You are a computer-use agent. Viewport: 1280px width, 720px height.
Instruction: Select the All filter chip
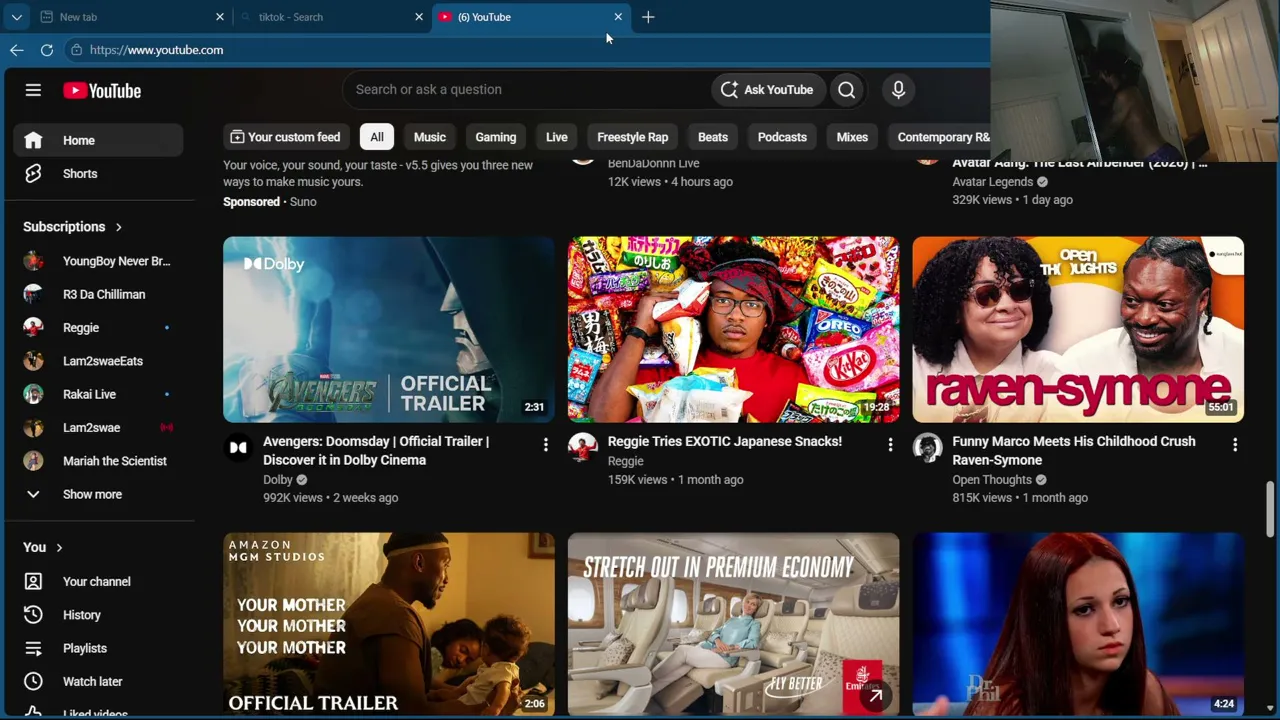(x=377, y=137)
